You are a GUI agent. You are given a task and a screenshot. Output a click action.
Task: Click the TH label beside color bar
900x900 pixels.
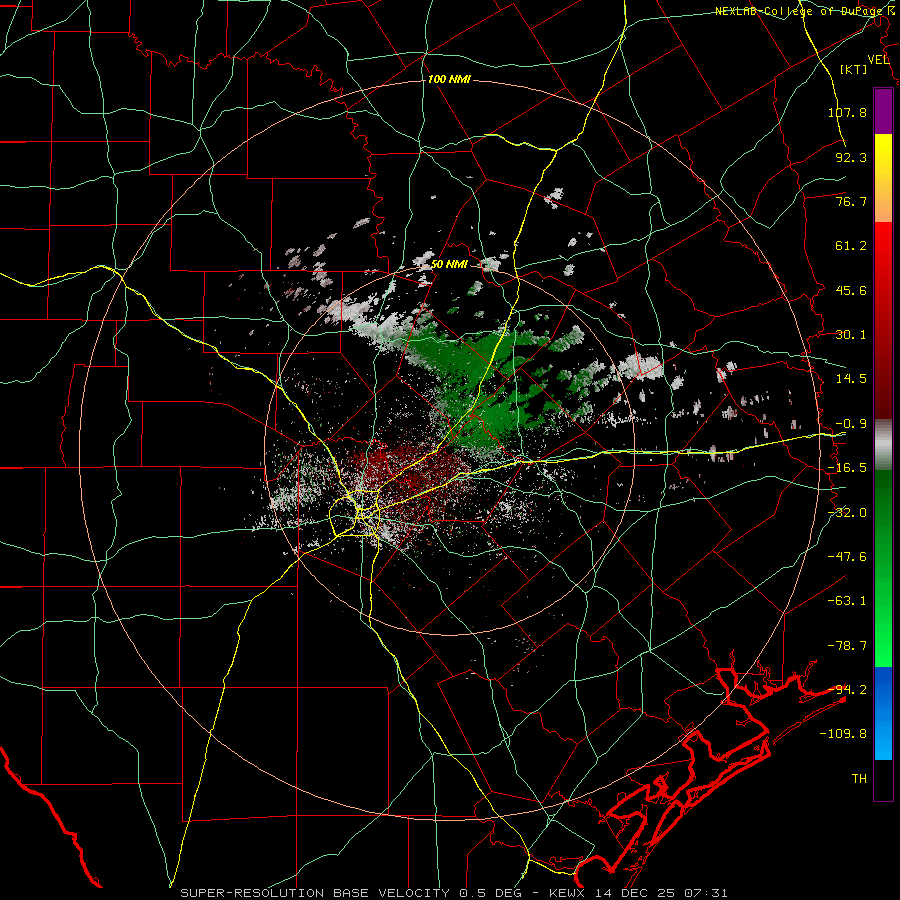[859, 779]
